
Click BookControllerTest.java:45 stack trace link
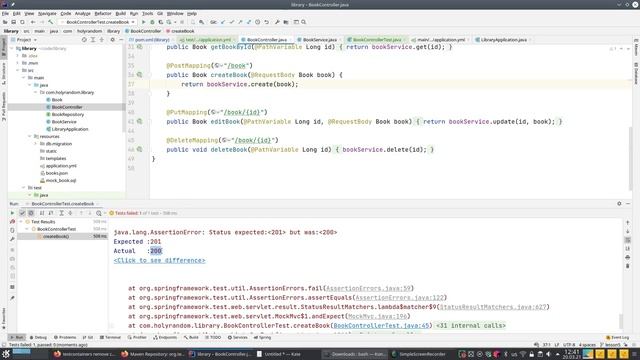click(x=381, y=325)
